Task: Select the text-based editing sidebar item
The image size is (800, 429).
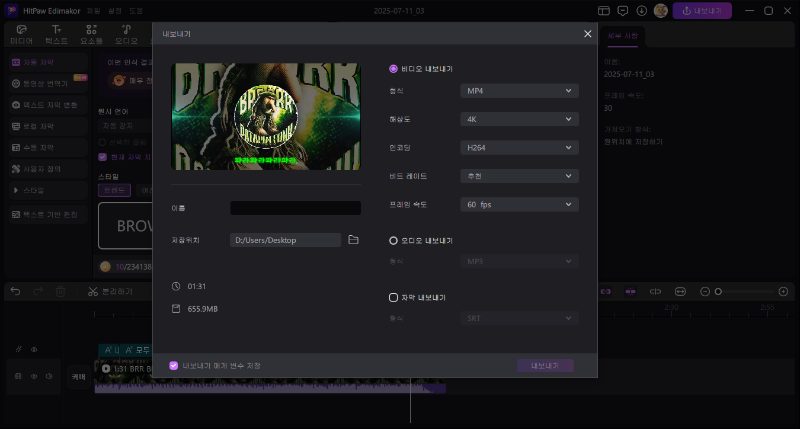Action: click(x=48, y=215)
